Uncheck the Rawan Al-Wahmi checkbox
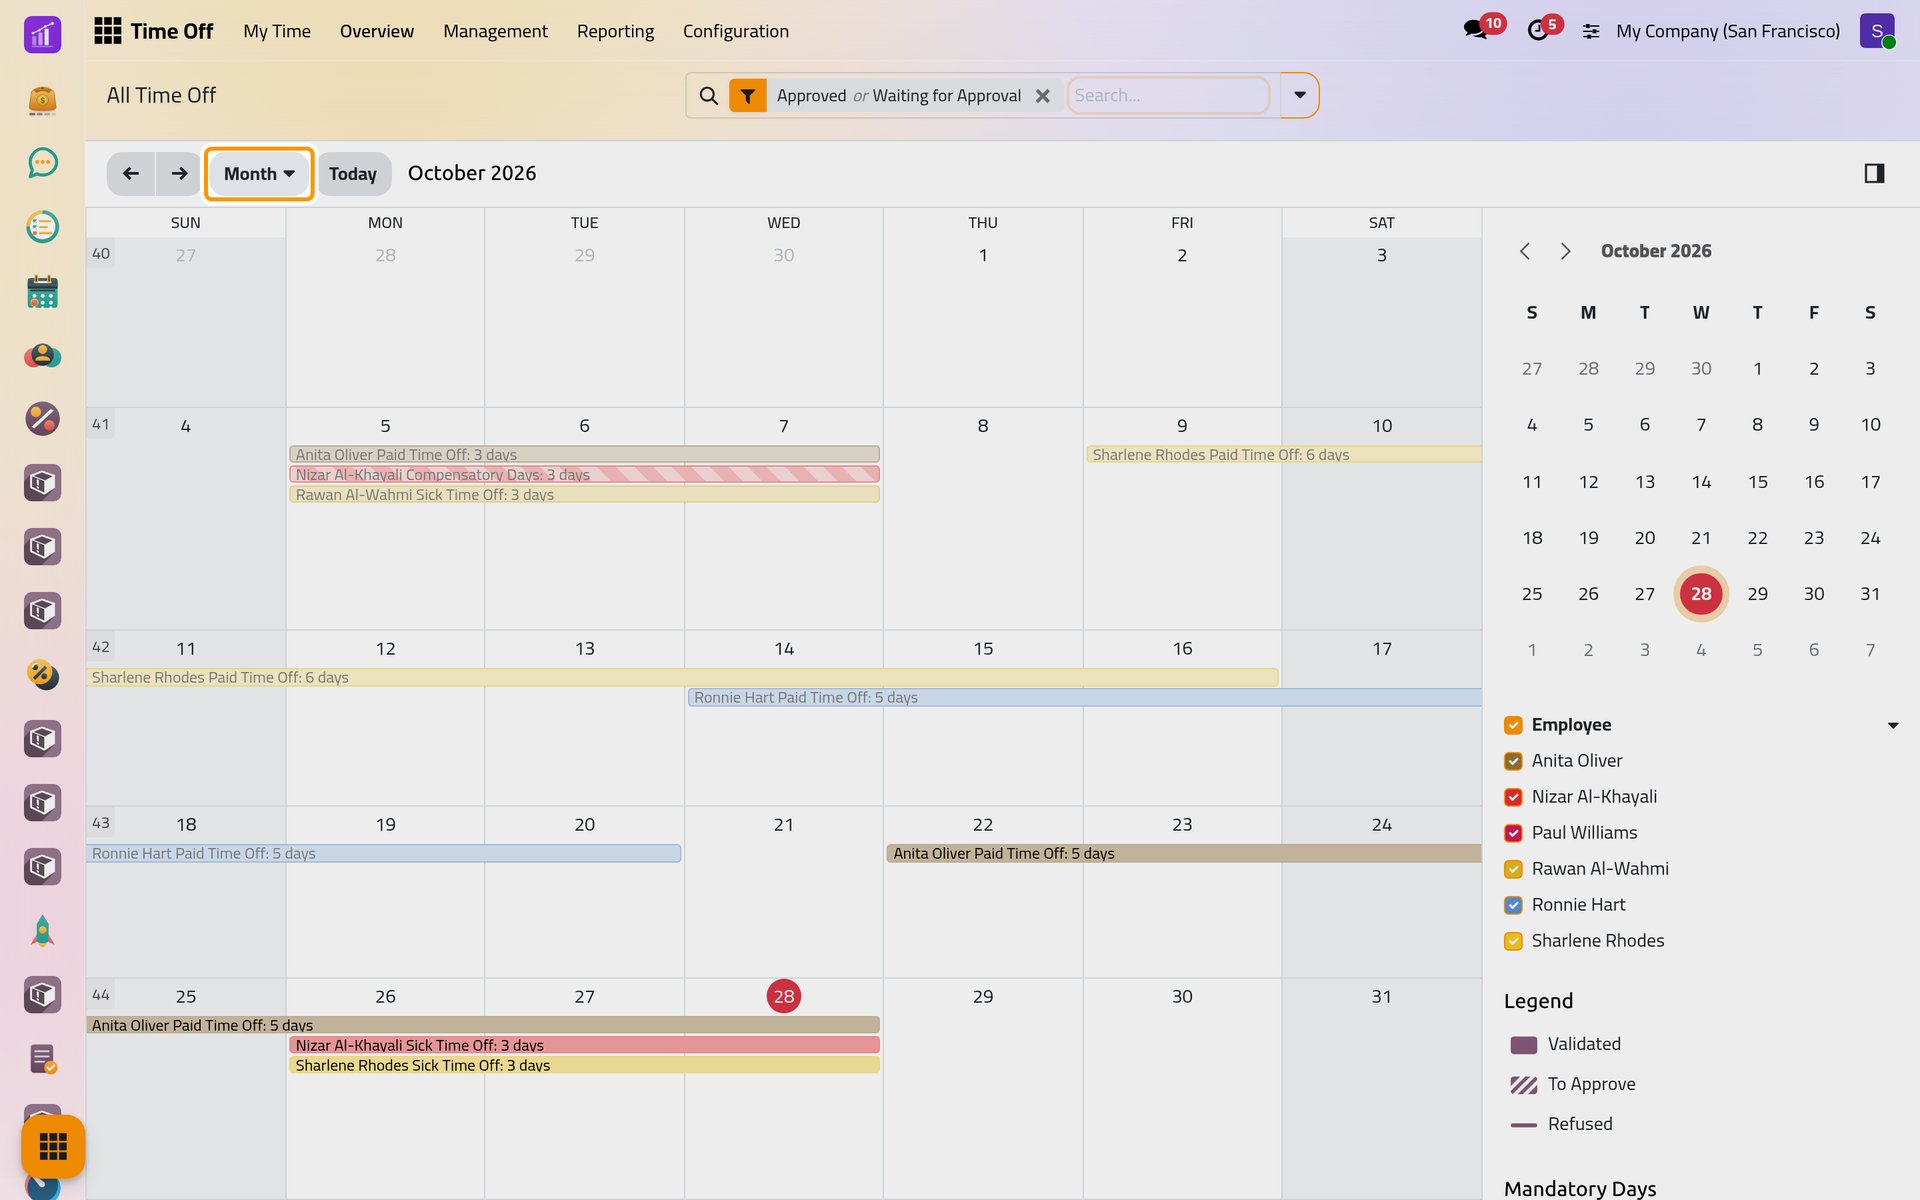 1513,869
